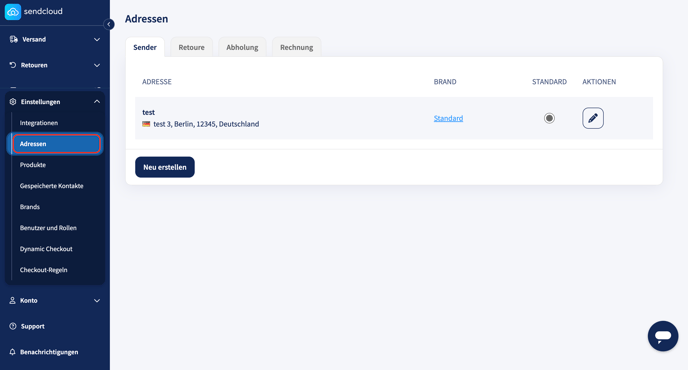Viewport: 688px width, 370px height.
Task: Click the STANDARD column header
Action: click(x=549, y=82)
